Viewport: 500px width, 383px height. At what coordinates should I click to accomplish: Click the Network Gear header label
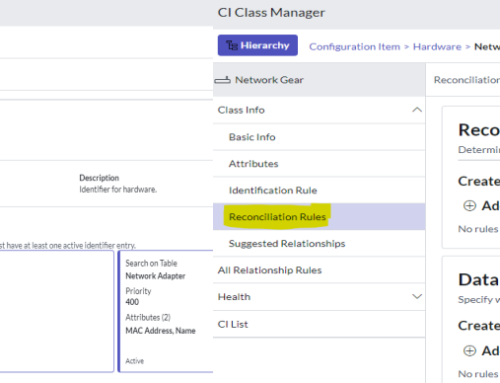coord(269,80)
